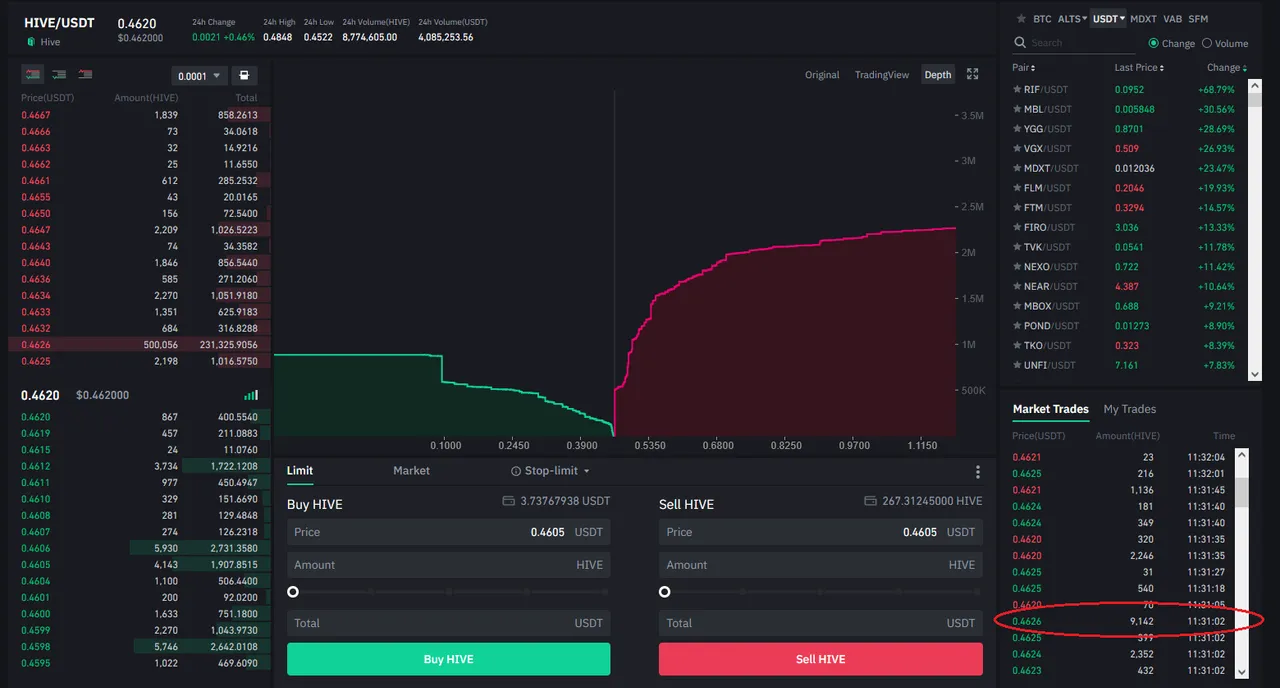Select the VAB market tab

tap(1172, 19)
